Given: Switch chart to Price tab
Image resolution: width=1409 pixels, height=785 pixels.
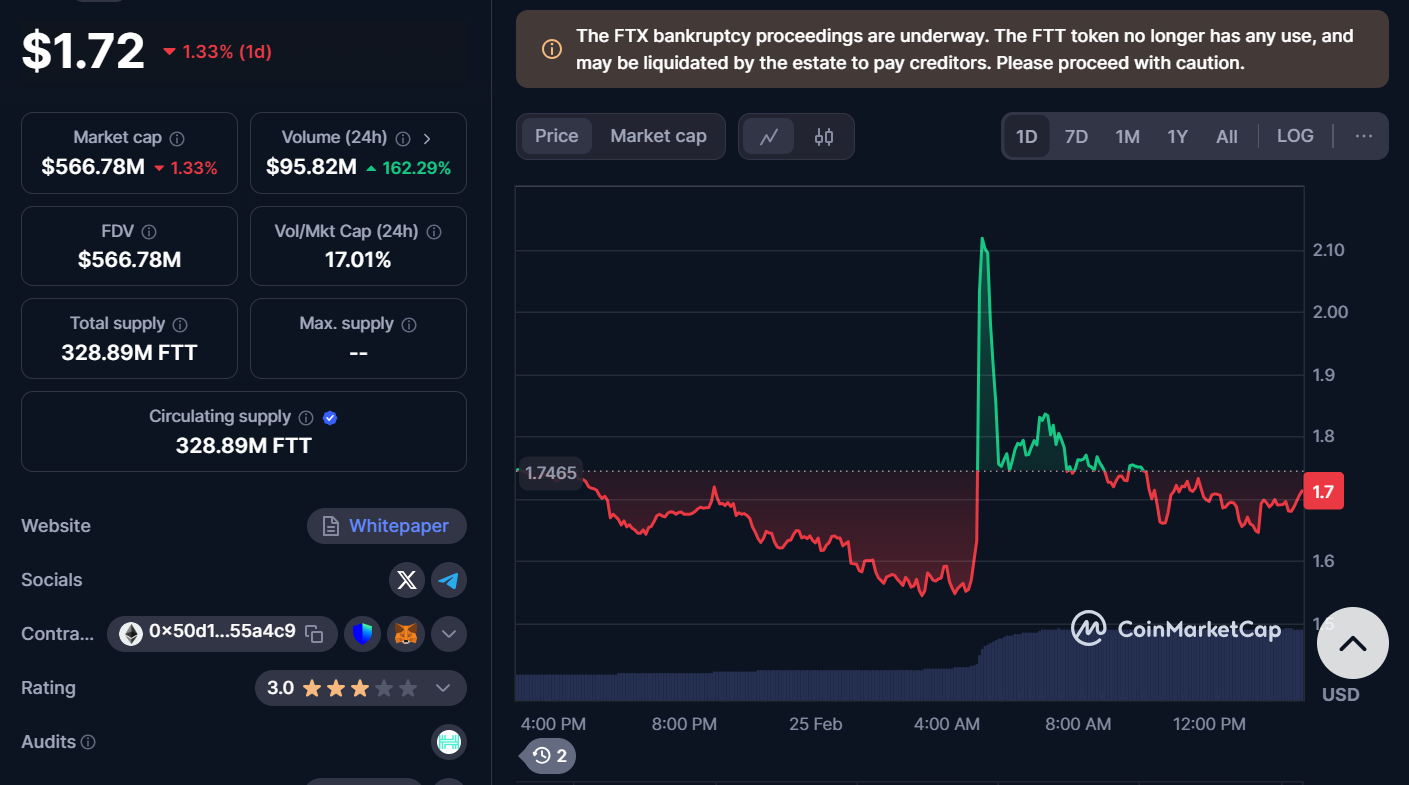Looking at the screenshot, I should (x=557, y=136).
